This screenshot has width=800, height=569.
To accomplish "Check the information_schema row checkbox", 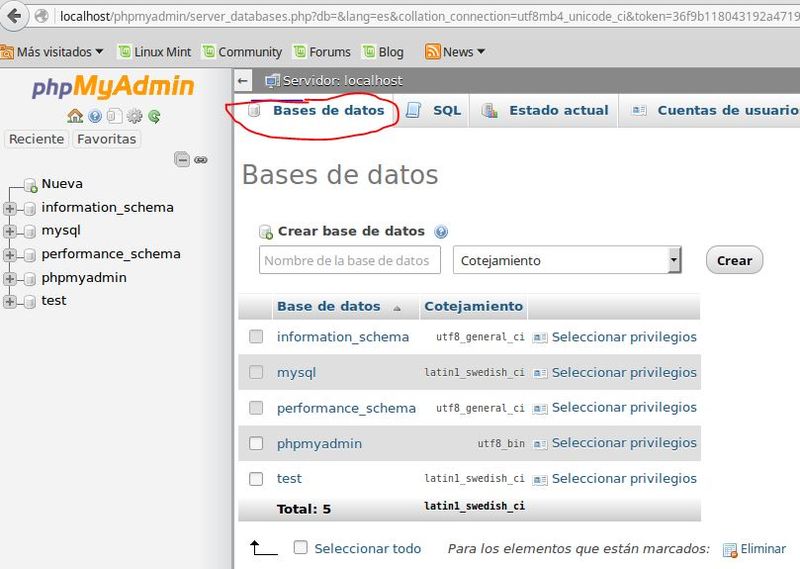I will pyautogui.click(x=256, y=337).
